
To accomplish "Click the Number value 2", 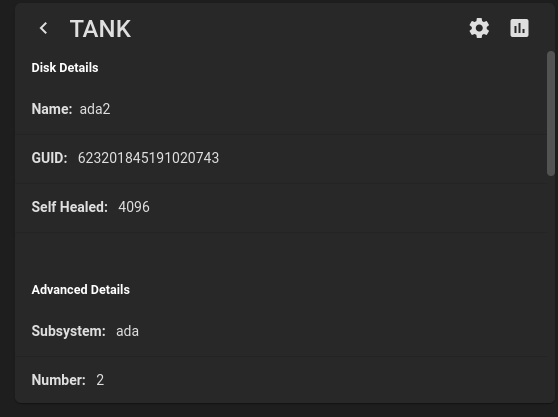I will pos(100,380).
